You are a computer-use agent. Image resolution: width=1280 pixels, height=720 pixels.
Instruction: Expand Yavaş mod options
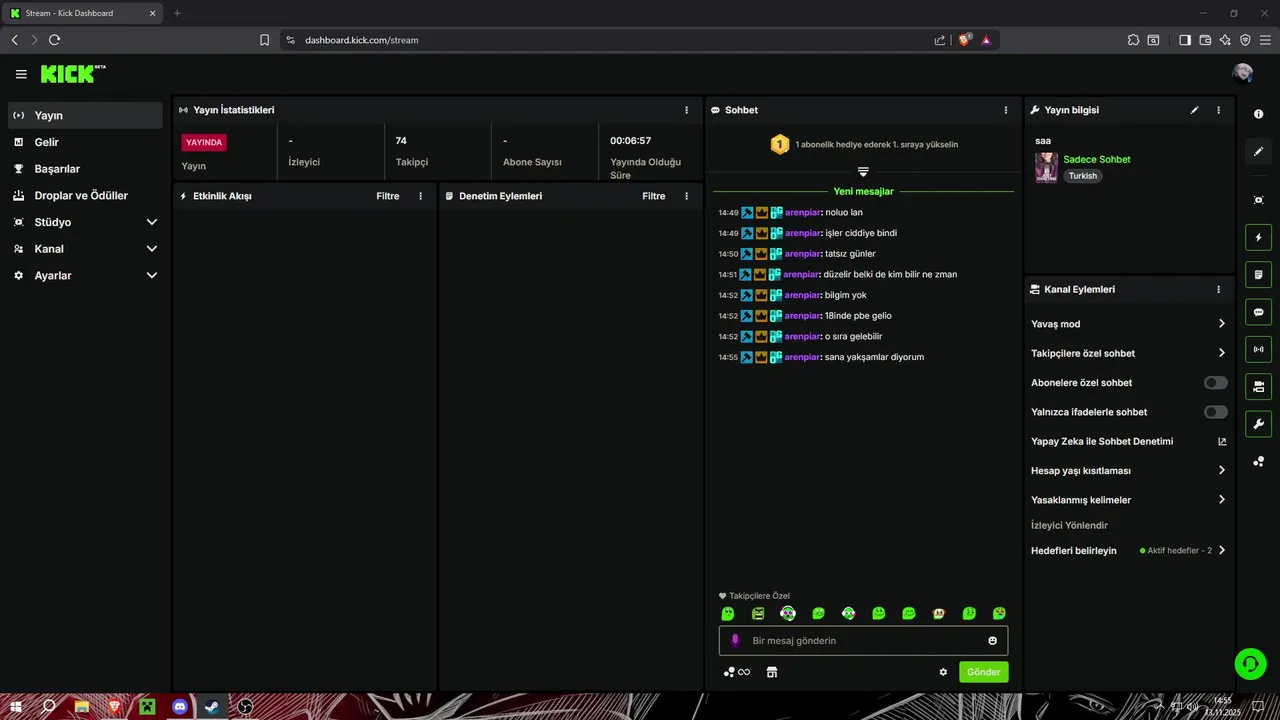(x=1128, y=324)
